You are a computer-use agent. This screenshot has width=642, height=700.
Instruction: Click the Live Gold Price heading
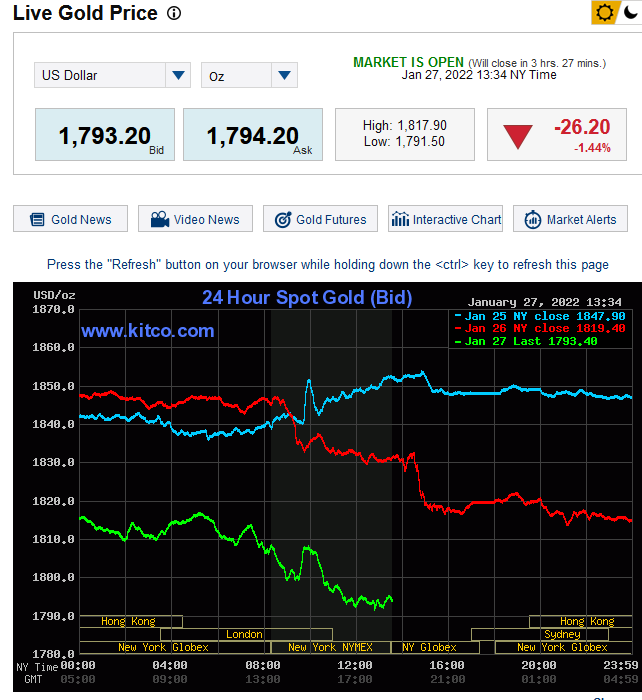tap(85, 13)
